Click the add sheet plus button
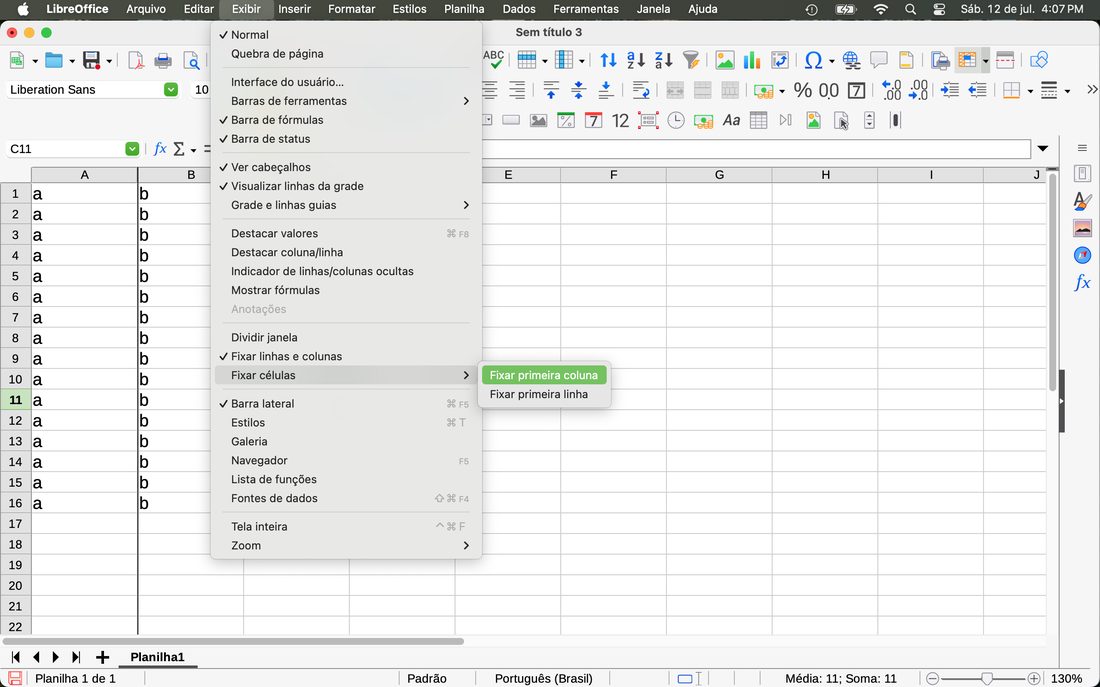 click(x=102, y=657)
